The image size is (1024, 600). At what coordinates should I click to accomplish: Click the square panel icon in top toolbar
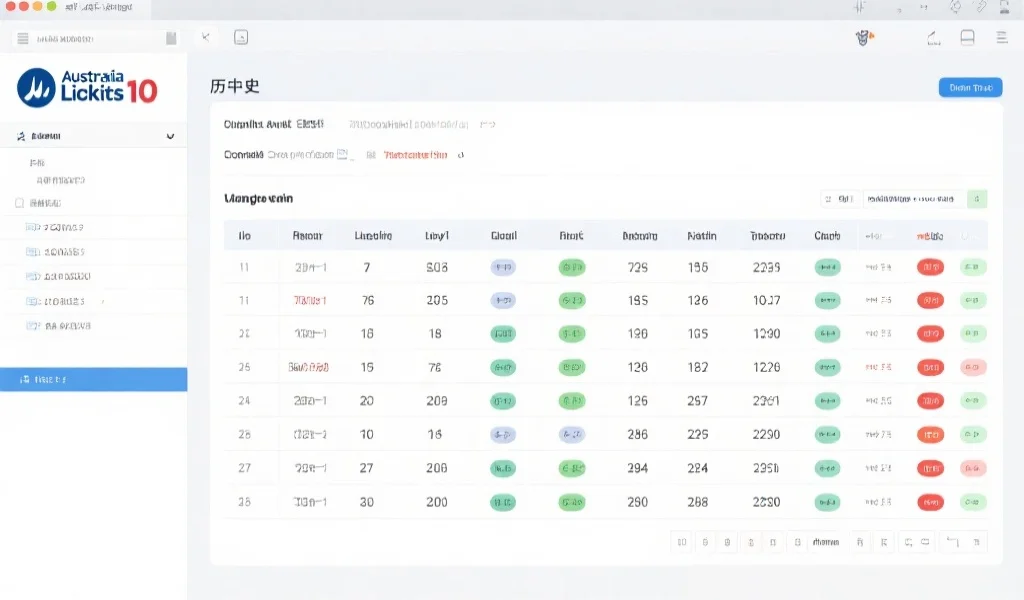tap(241, 38)
